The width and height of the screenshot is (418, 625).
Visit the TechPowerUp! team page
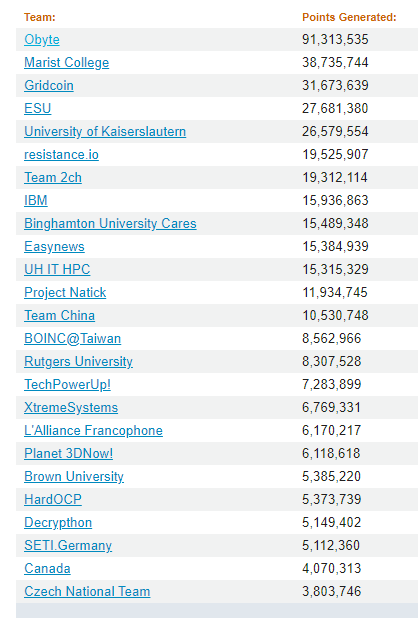[67, 385]
